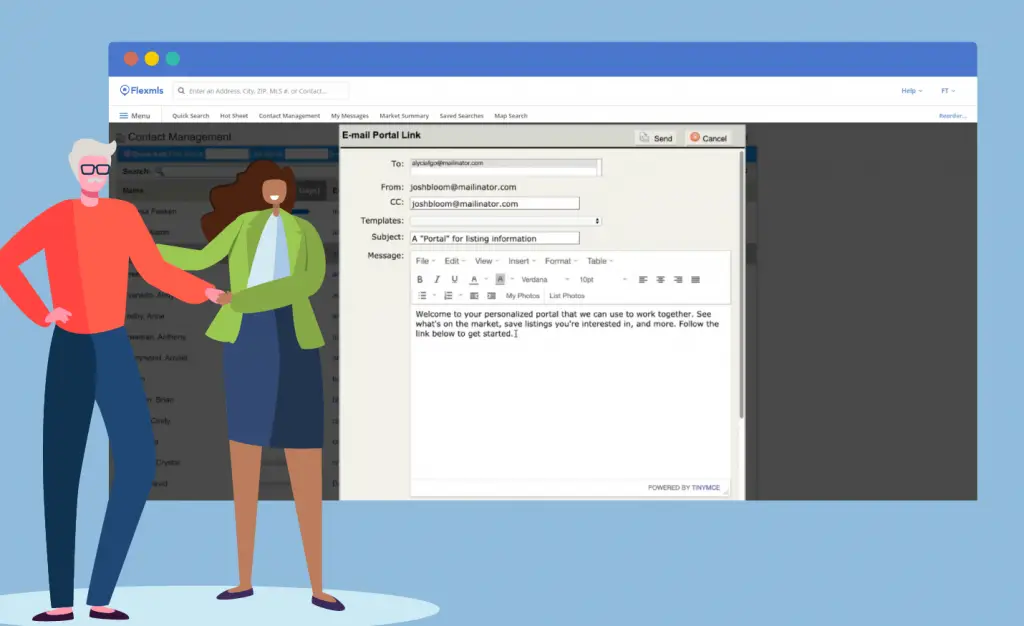Go to Contact Management tab
This screenshot has width=1024, height=626.
coord(289,116)
